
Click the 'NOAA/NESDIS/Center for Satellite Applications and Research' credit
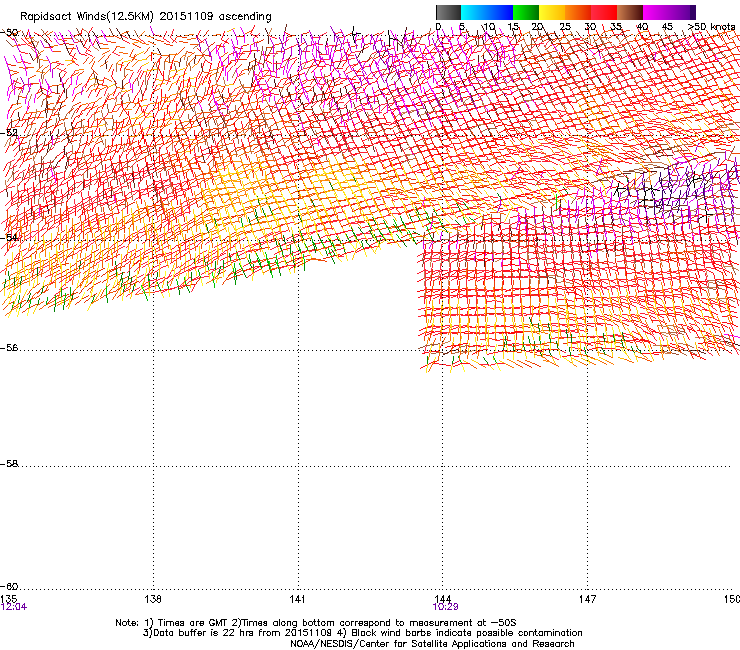[x=432, y=643]
